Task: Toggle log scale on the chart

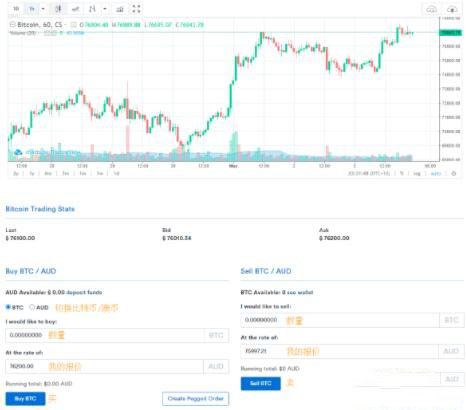Action: (417, 173)
